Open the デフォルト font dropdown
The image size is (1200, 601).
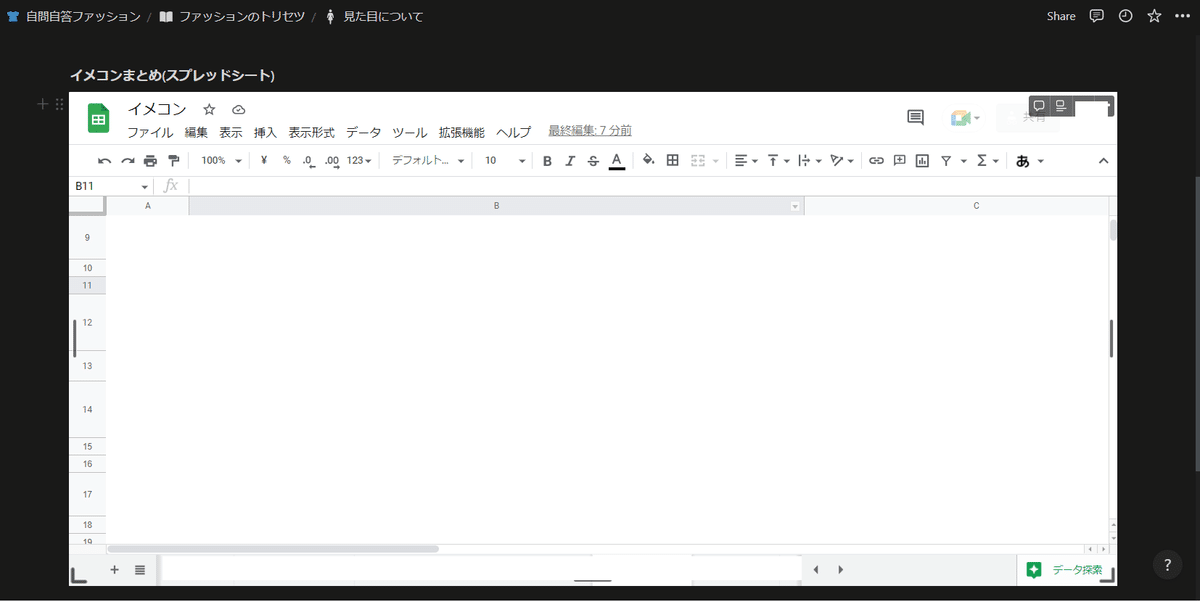(x=428, y=160)
